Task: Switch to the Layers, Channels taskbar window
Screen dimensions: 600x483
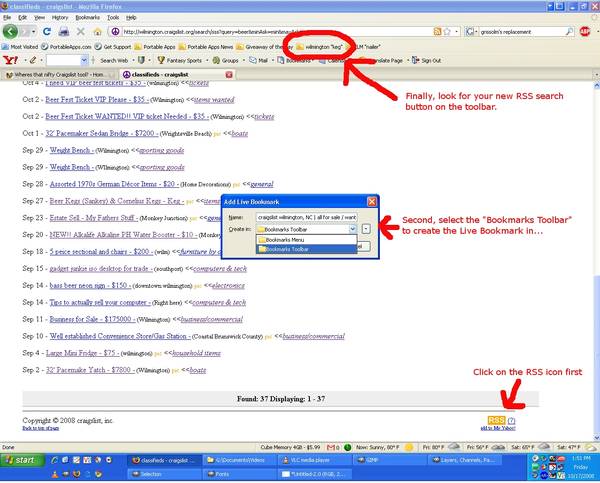Action: pyautogui.click(x=467, y=460)
